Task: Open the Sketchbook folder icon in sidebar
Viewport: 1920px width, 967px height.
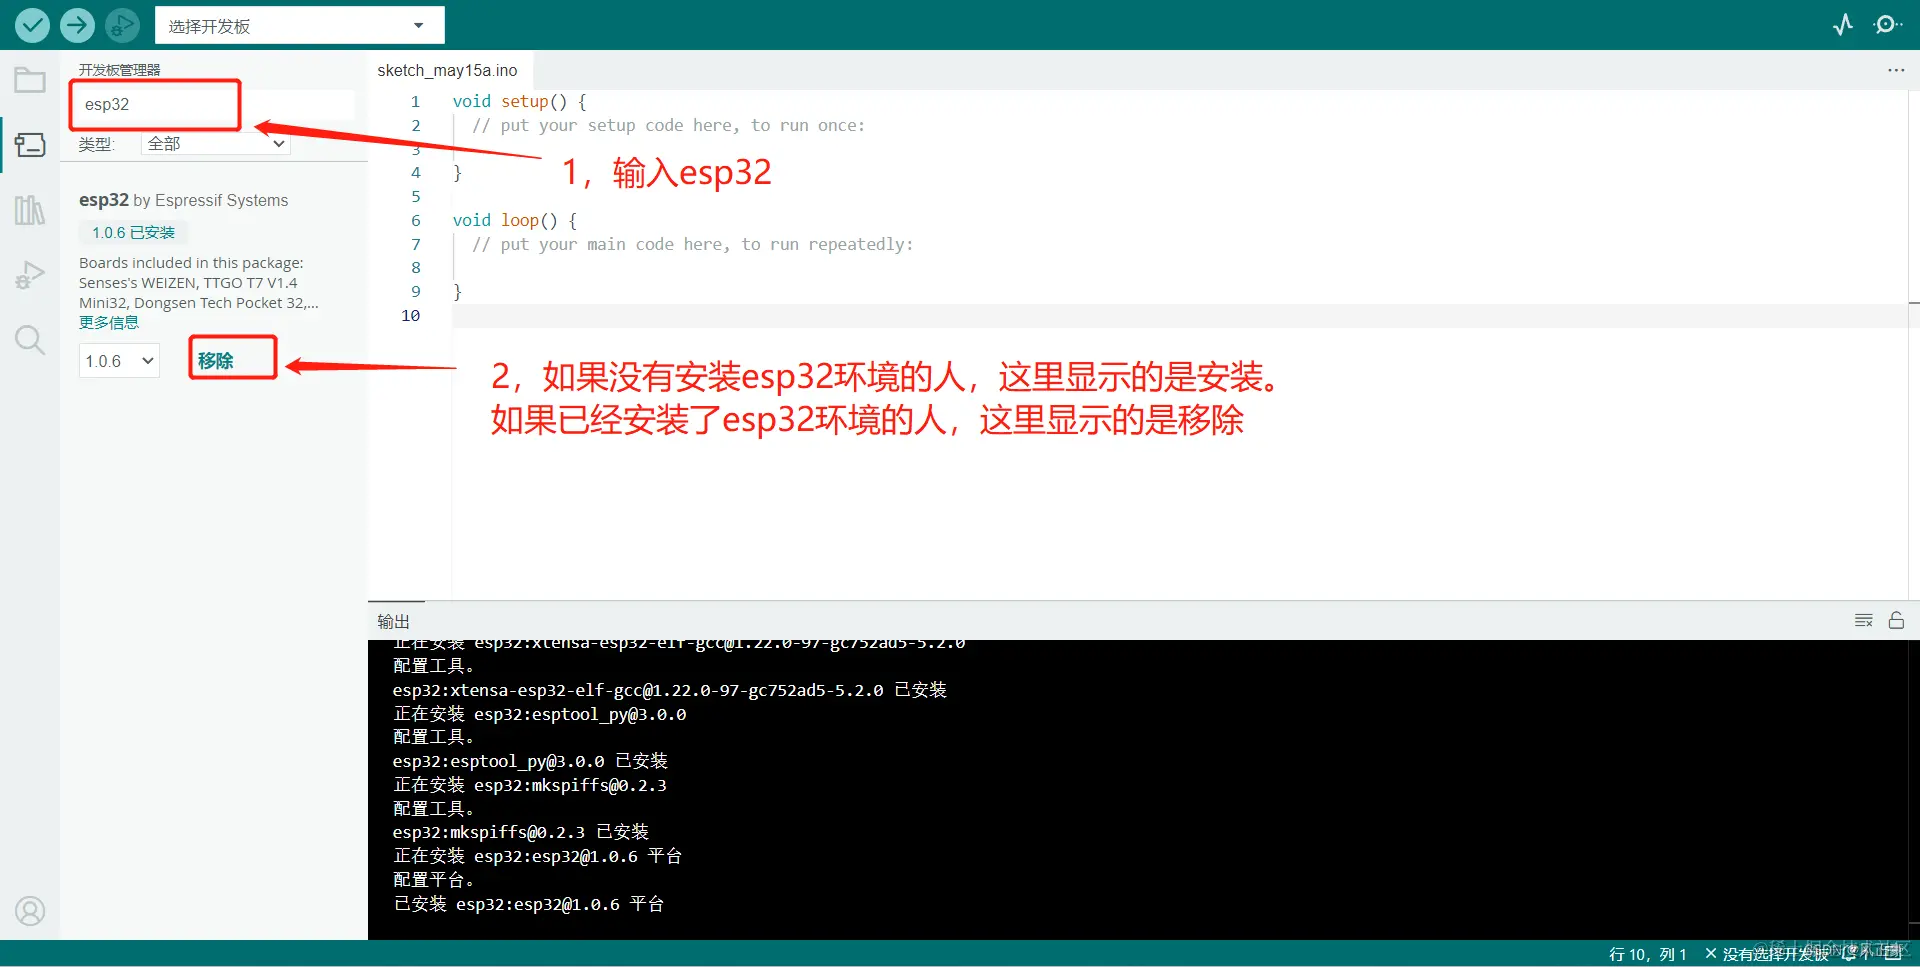Action: (x=29, y=79)
